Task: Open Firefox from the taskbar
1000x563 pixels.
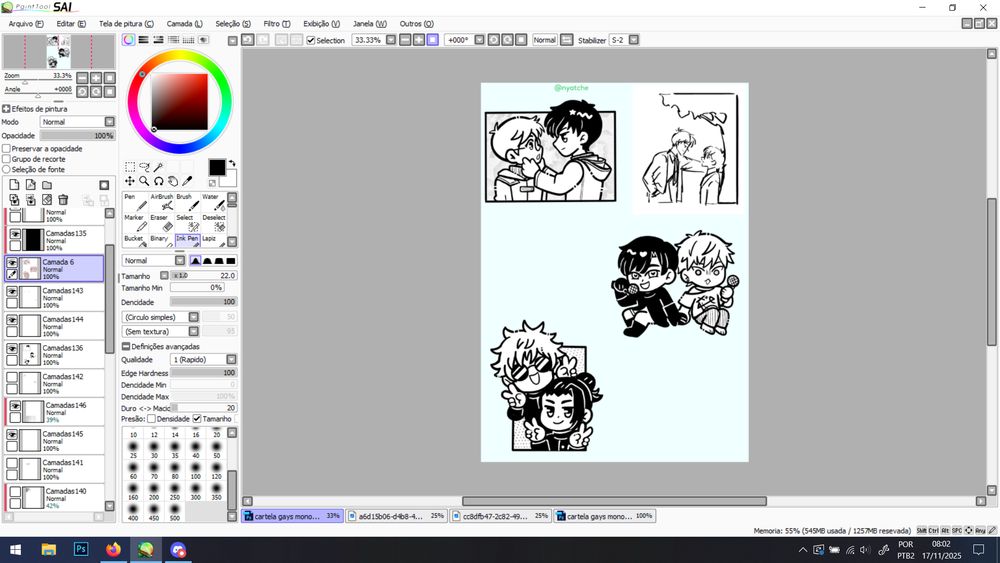Action: point(114,549)
